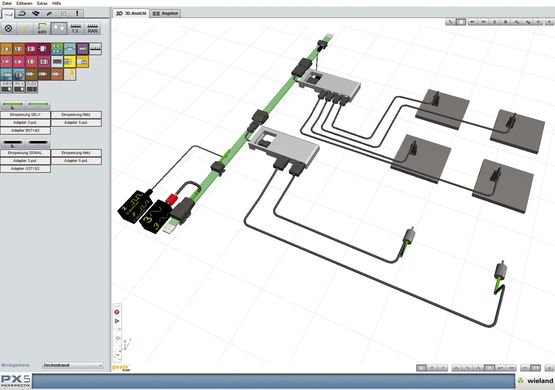Toggle the opposing arrows tool button
Screen dimensions: 555x390
point(59,28)
